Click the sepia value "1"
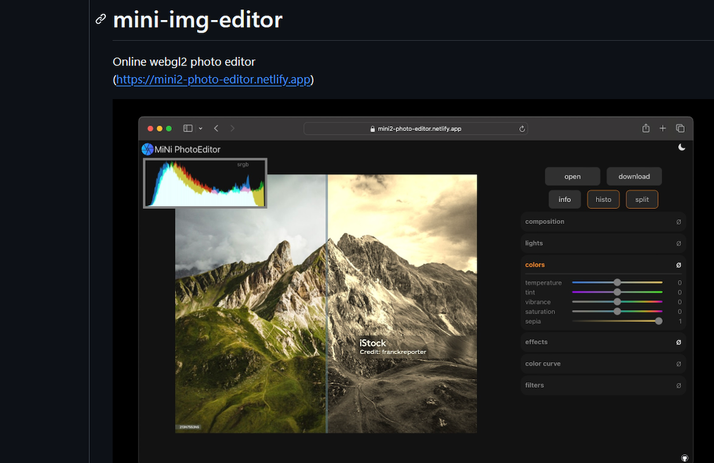 [680, 321]
